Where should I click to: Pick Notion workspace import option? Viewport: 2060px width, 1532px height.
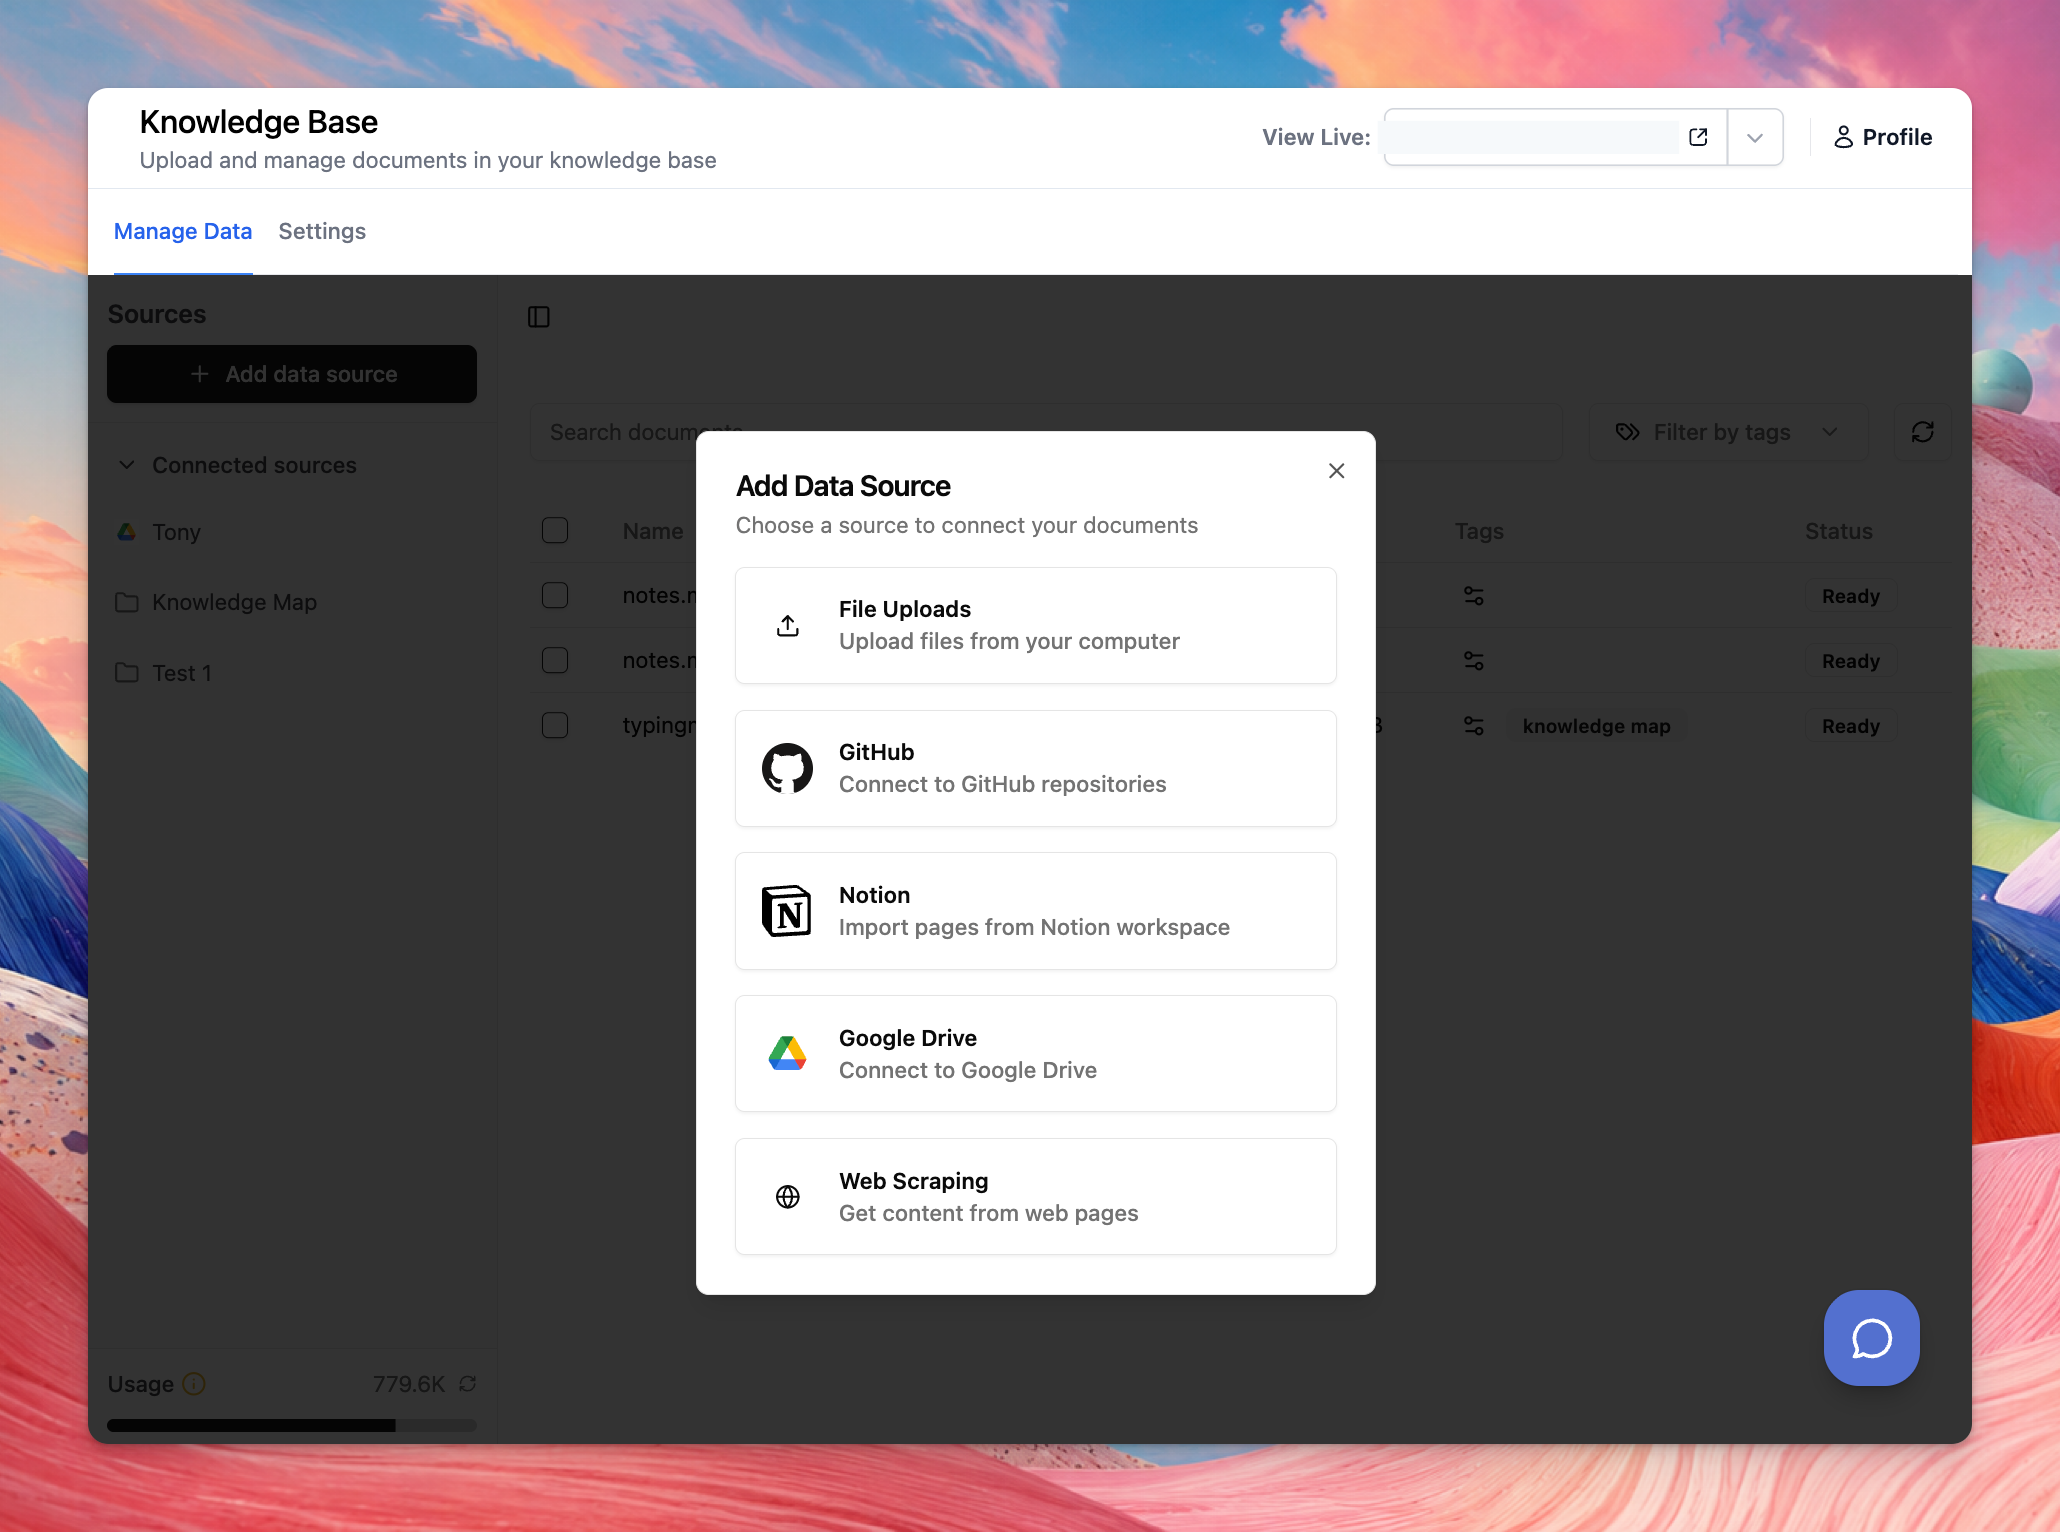pos(1036,911)
